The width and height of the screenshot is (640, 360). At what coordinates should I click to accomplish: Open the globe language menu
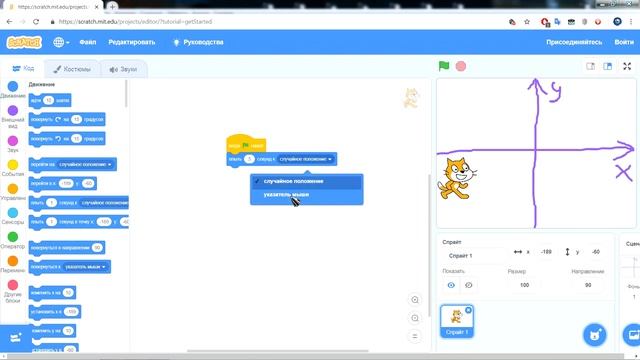click(61, 42)
